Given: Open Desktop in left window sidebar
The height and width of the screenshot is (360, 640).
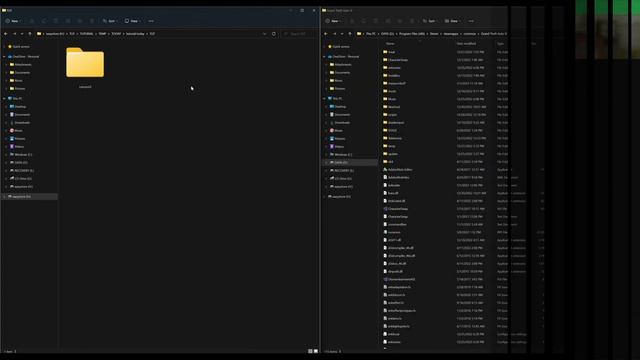Looking at the screenshot, I should 18,107.
